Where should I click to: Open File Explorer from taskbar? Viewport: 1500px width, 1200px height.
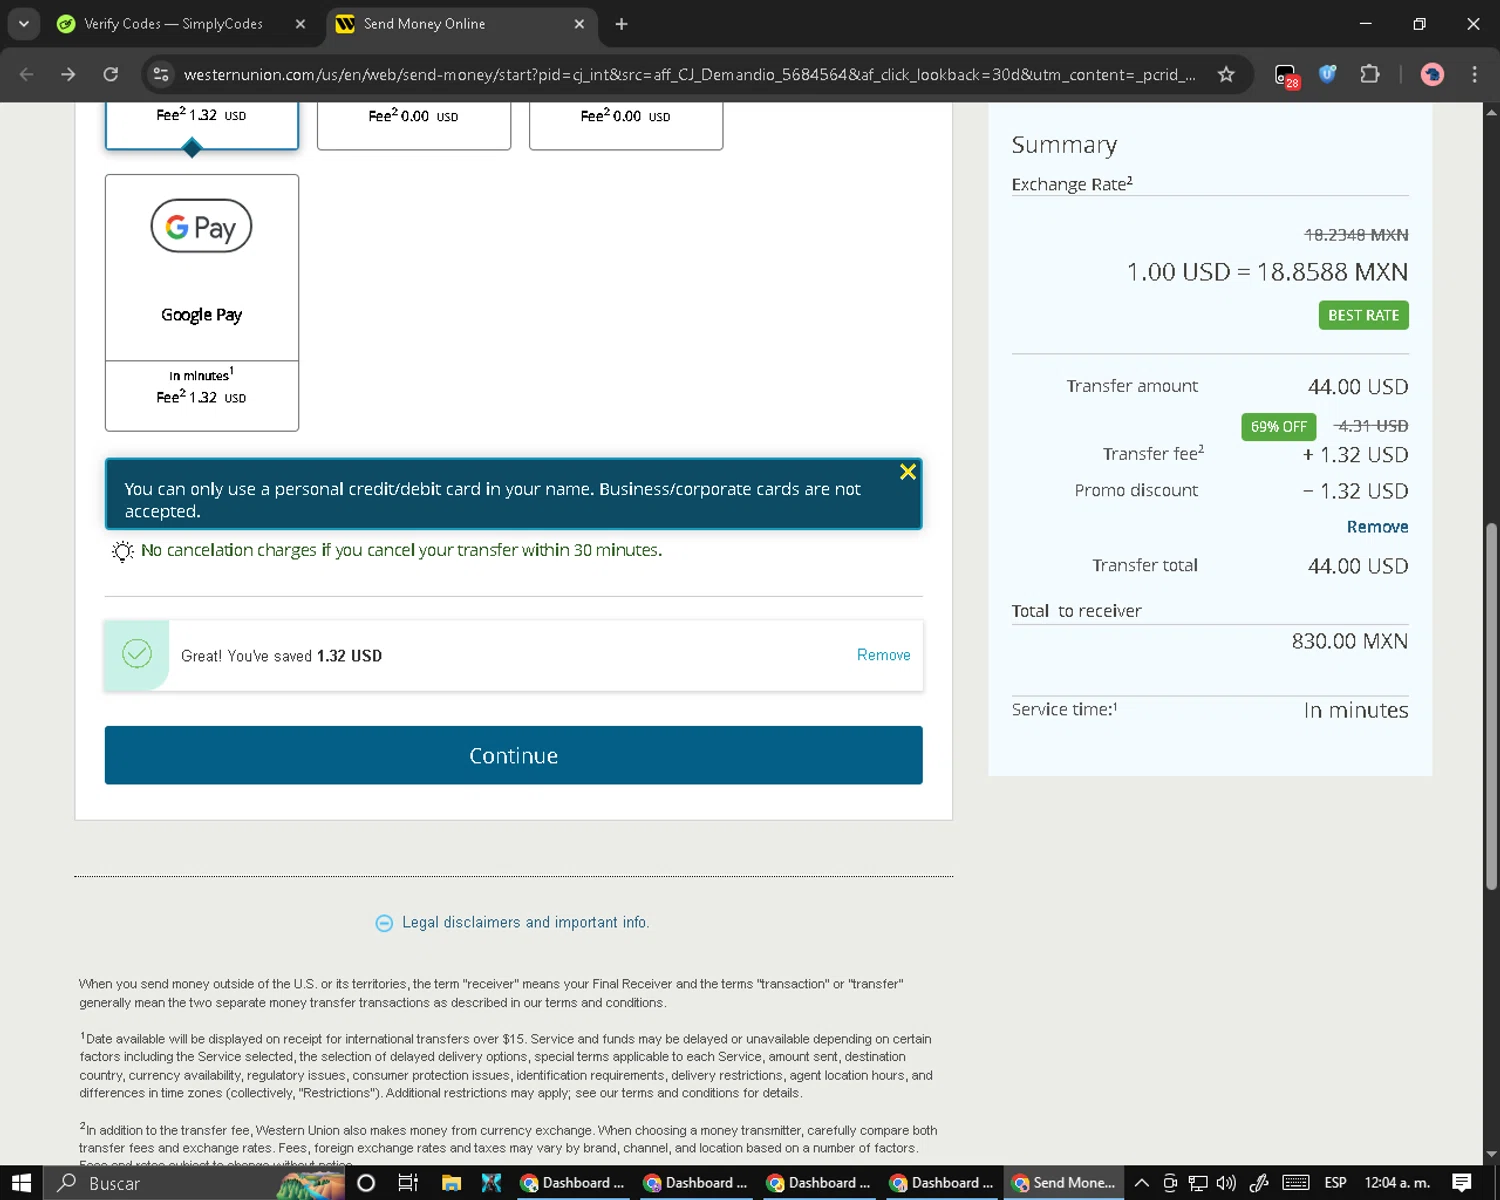point(451,1183)
